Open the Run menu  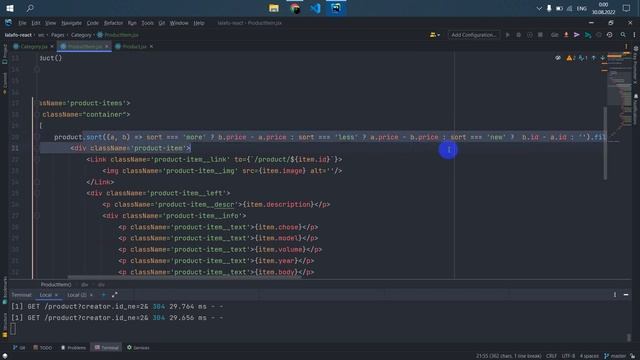coord(132,23)
